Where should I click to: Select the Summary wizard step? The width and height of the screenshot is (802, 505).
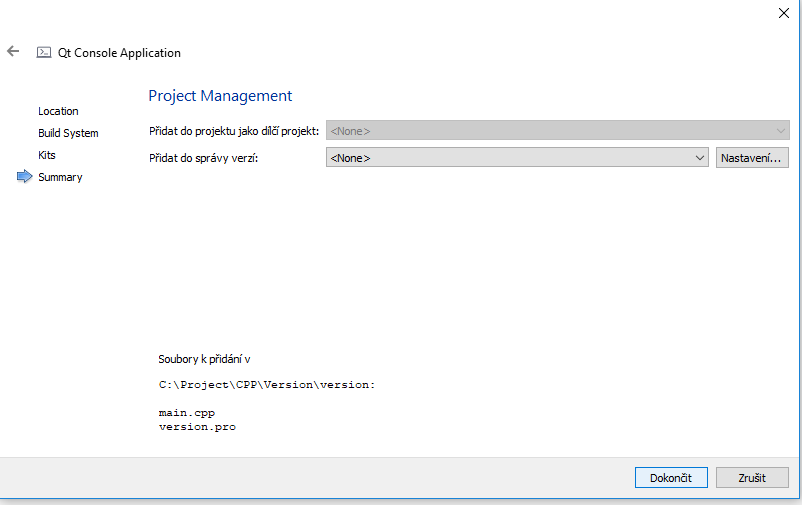pos(60,177)
